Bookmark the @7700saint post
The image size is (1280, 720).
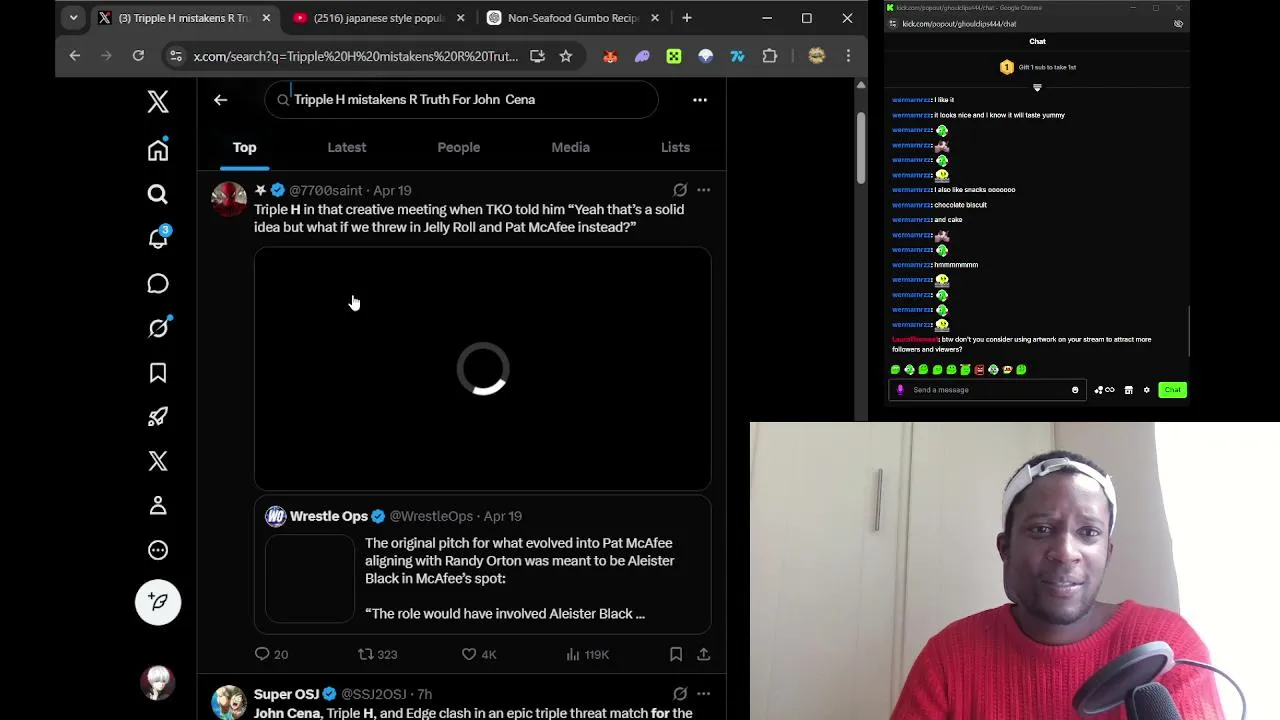pos(676,654)
